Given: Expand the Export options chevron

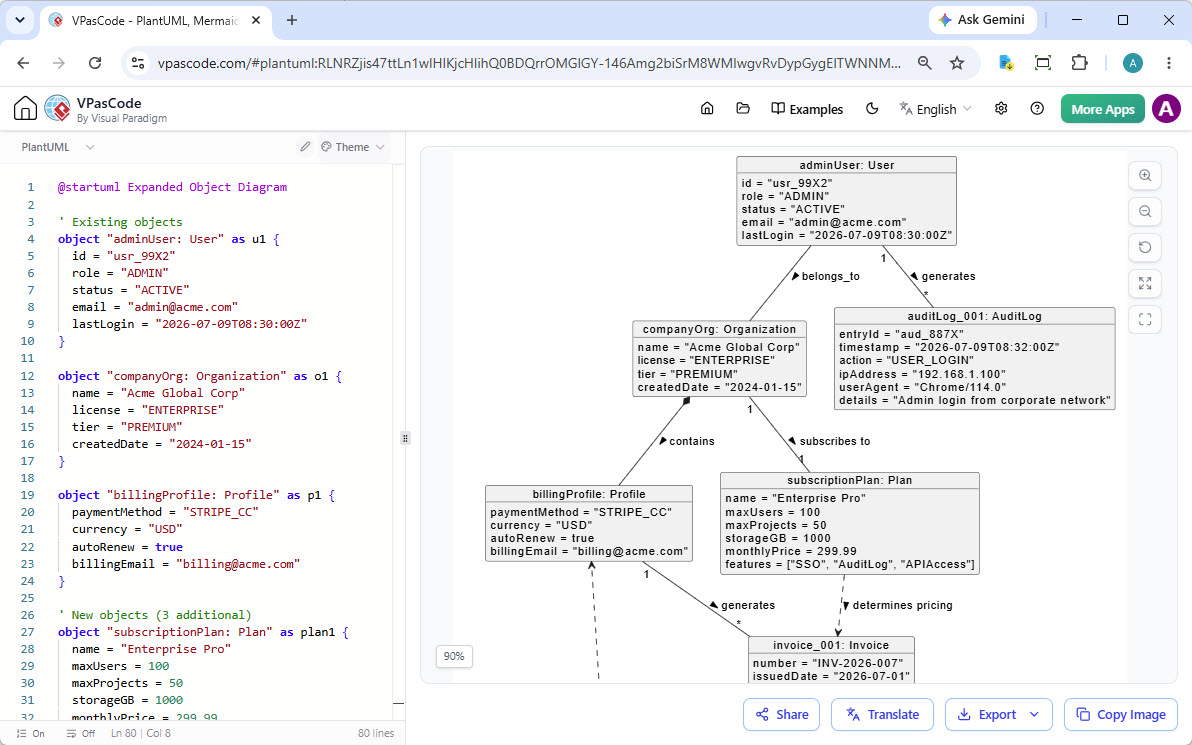Looking at the screenshot, I should (1034, 715).
